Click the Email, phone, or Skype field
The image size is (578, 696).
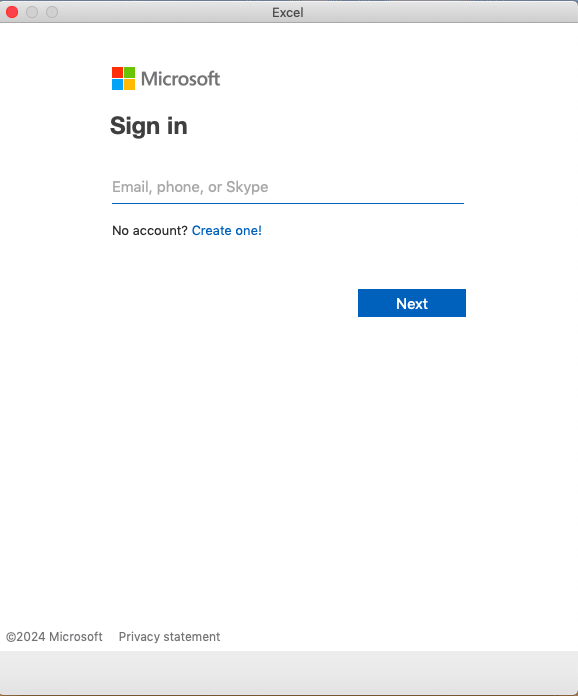pyautogui.click(x=288, y=187)
